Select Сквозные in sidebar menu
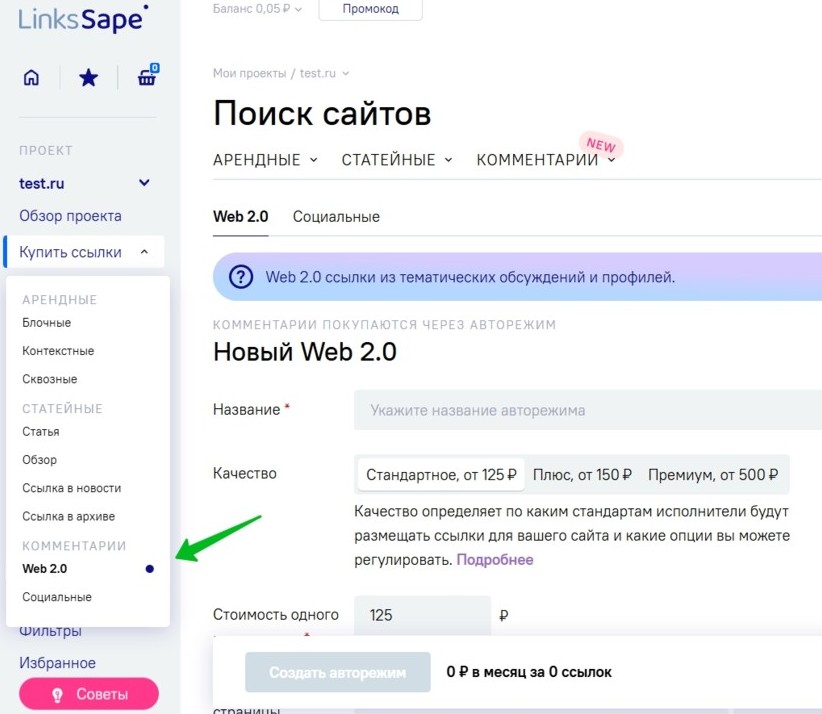Viewport: 822px width, 714px height. 50,380
